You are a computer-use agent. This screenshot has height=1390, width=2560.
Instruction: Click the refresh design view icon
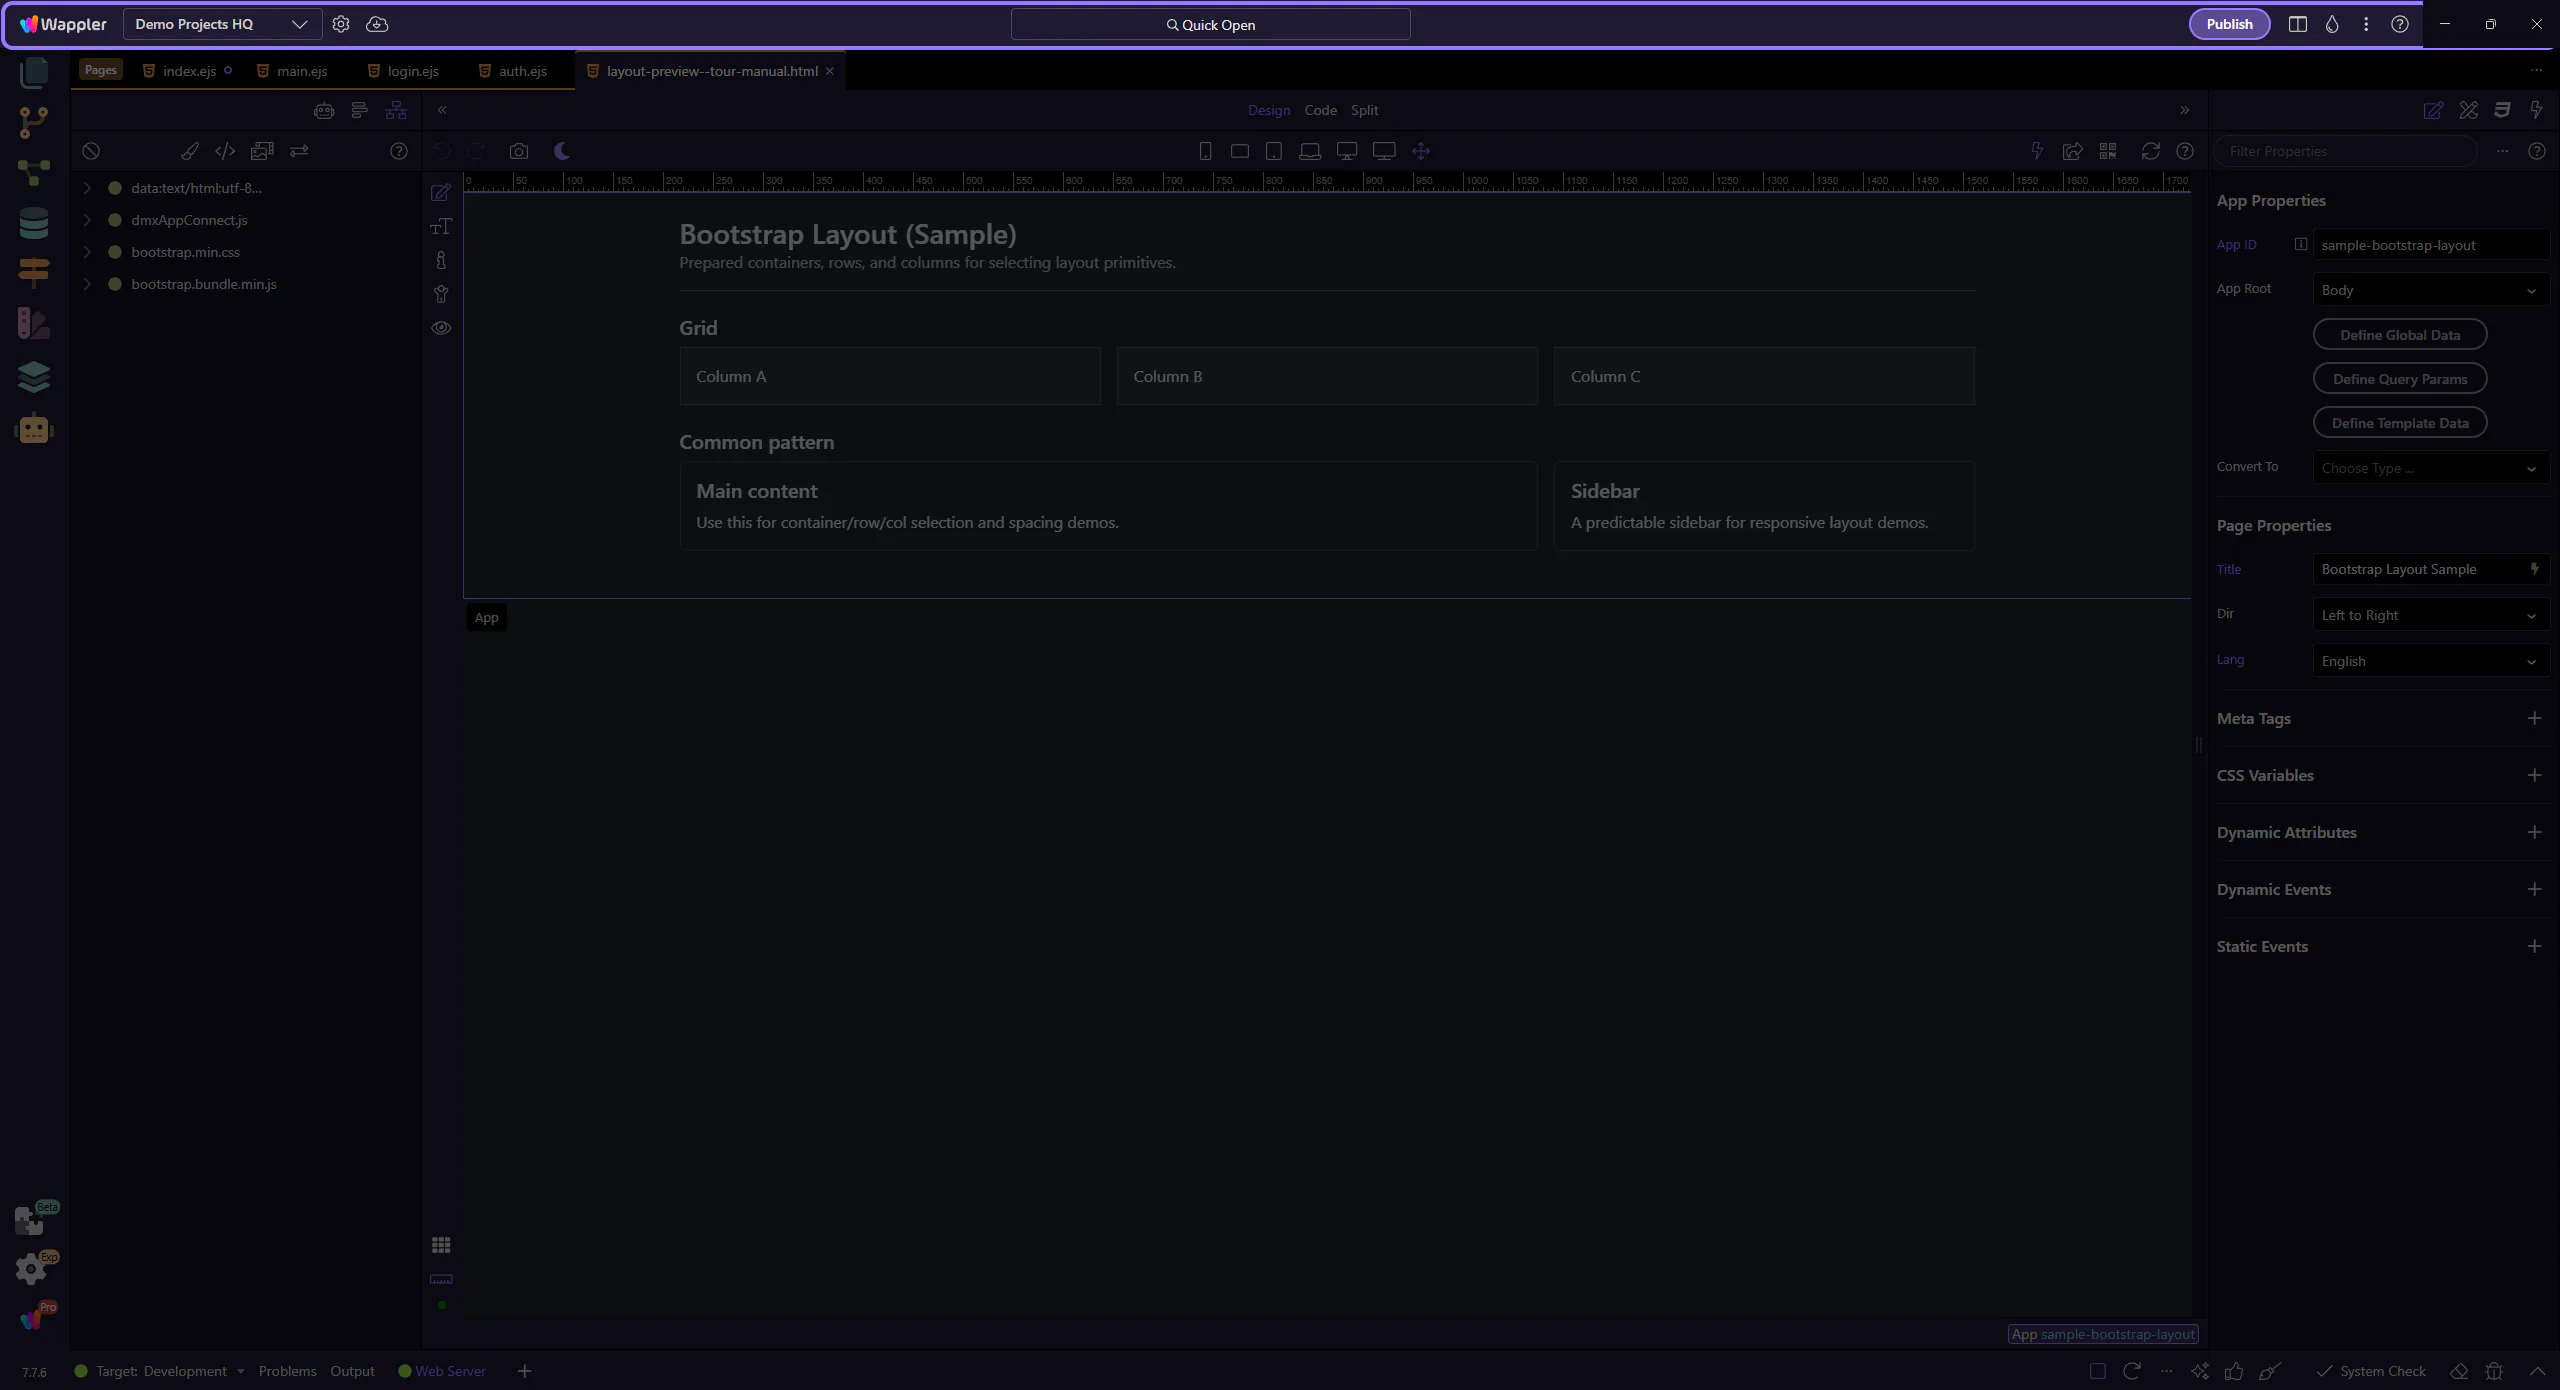[x=2150, y=151]
